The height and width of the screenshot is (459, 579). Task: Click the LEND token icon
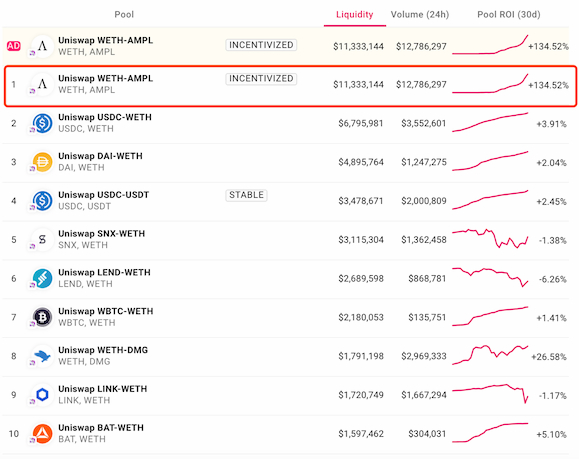click(x=42, y=278)
